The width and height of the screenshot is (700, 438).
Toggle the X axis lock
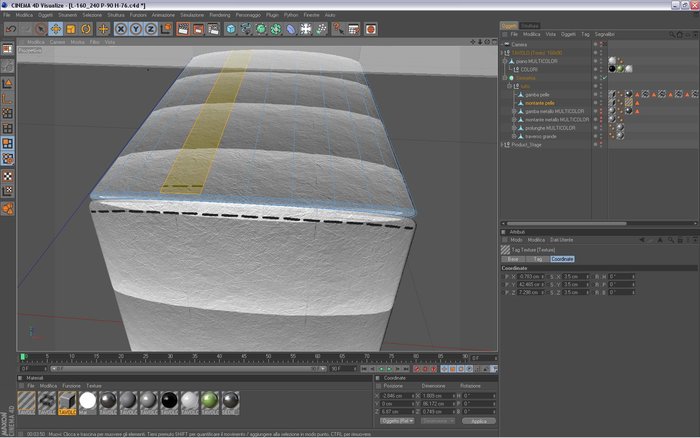(x=121, y=29)
